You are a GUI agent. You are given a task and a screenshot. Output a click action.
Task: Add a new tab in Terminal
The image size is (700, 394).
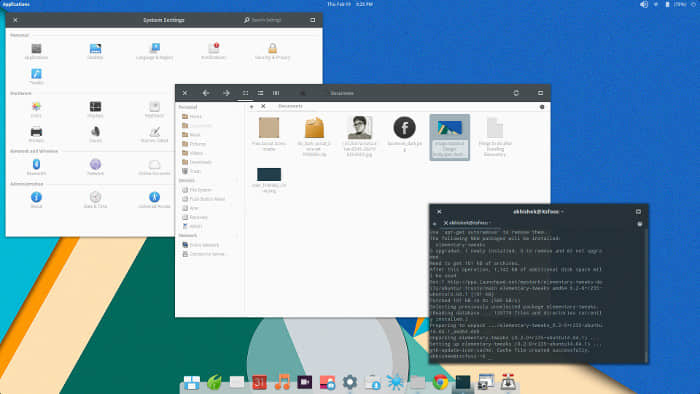(434, 223)
